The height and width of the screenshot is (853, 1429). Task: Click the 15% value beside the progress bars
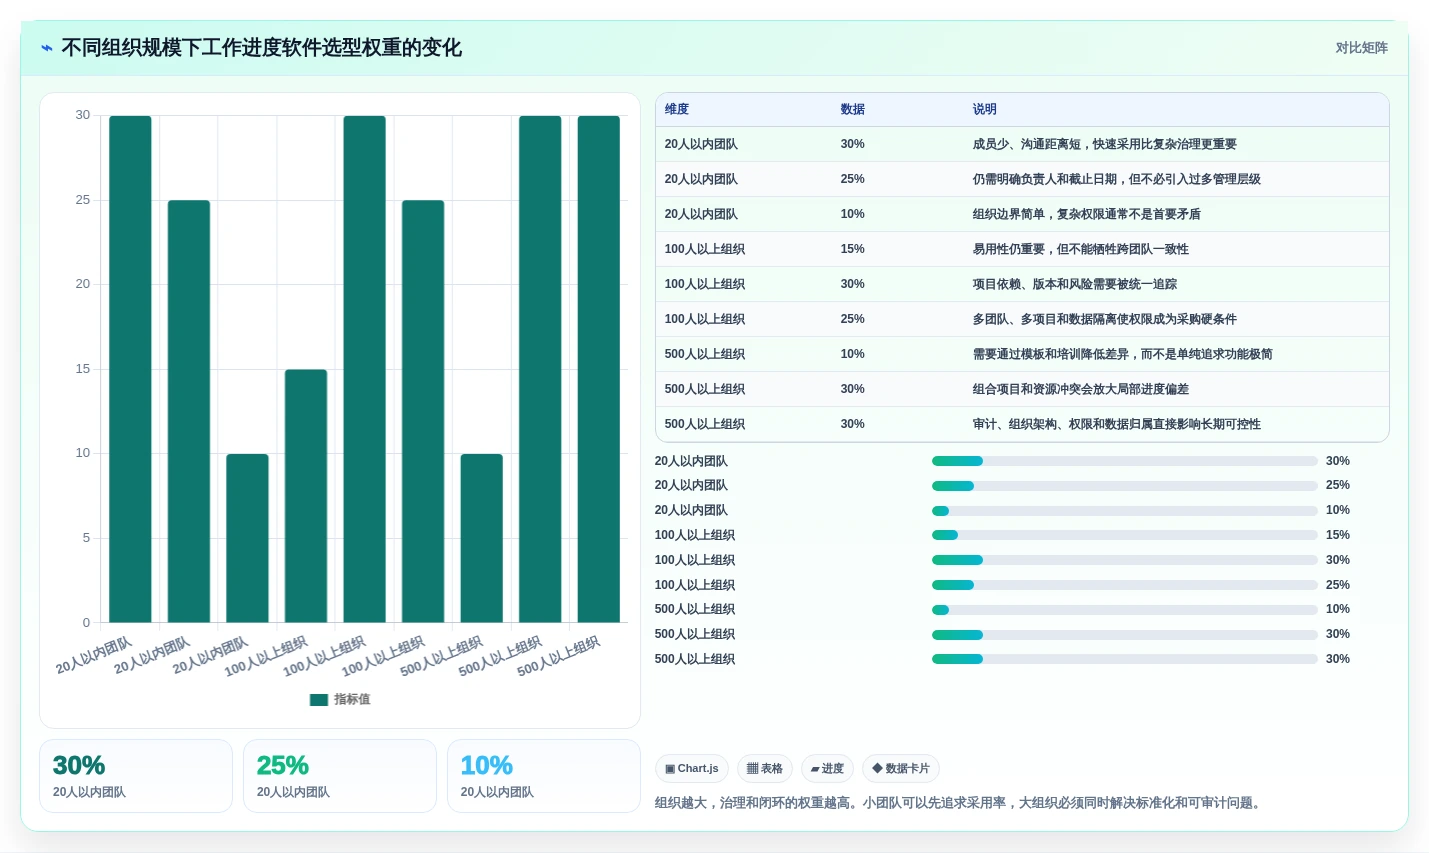1338,535
